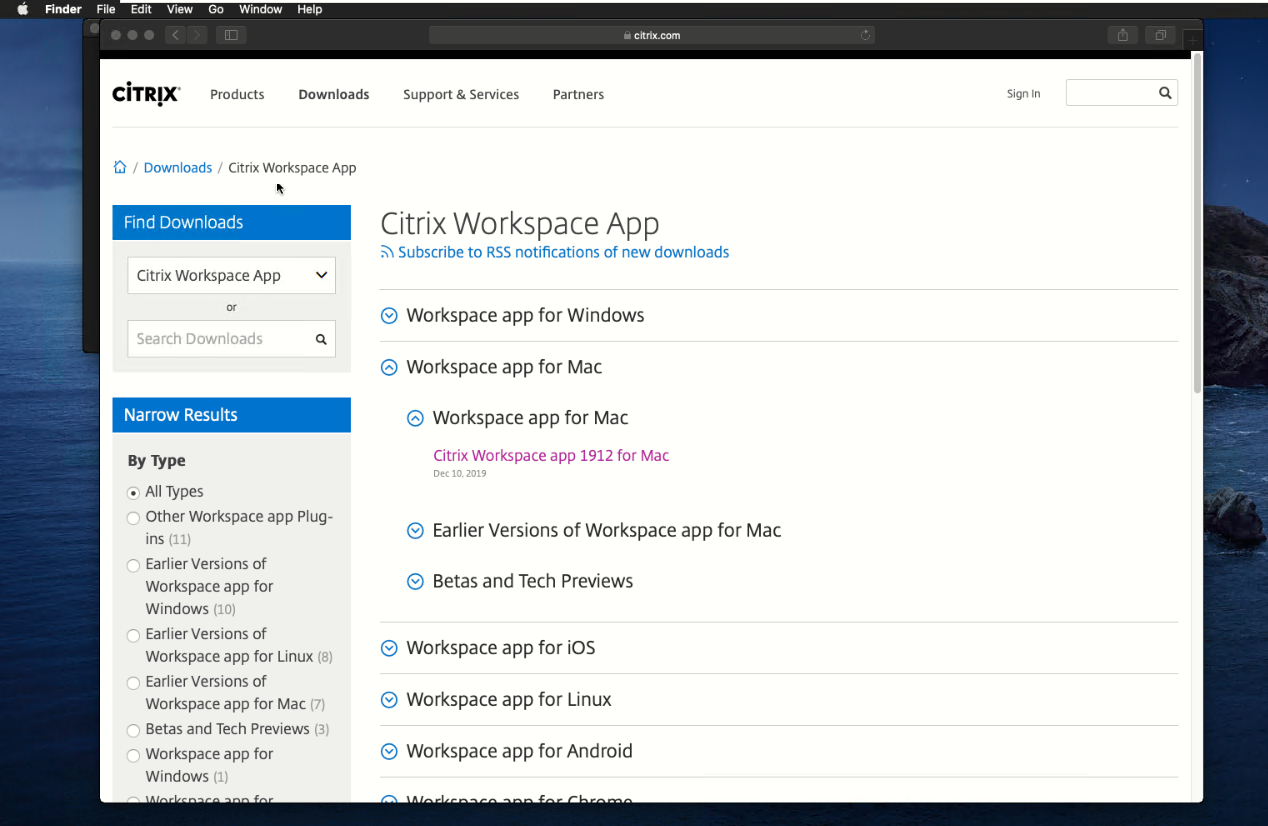Open the Safari share button
Image resolution: width=1268 pixels, height=826 pixels.
[x=1123, y=35]
